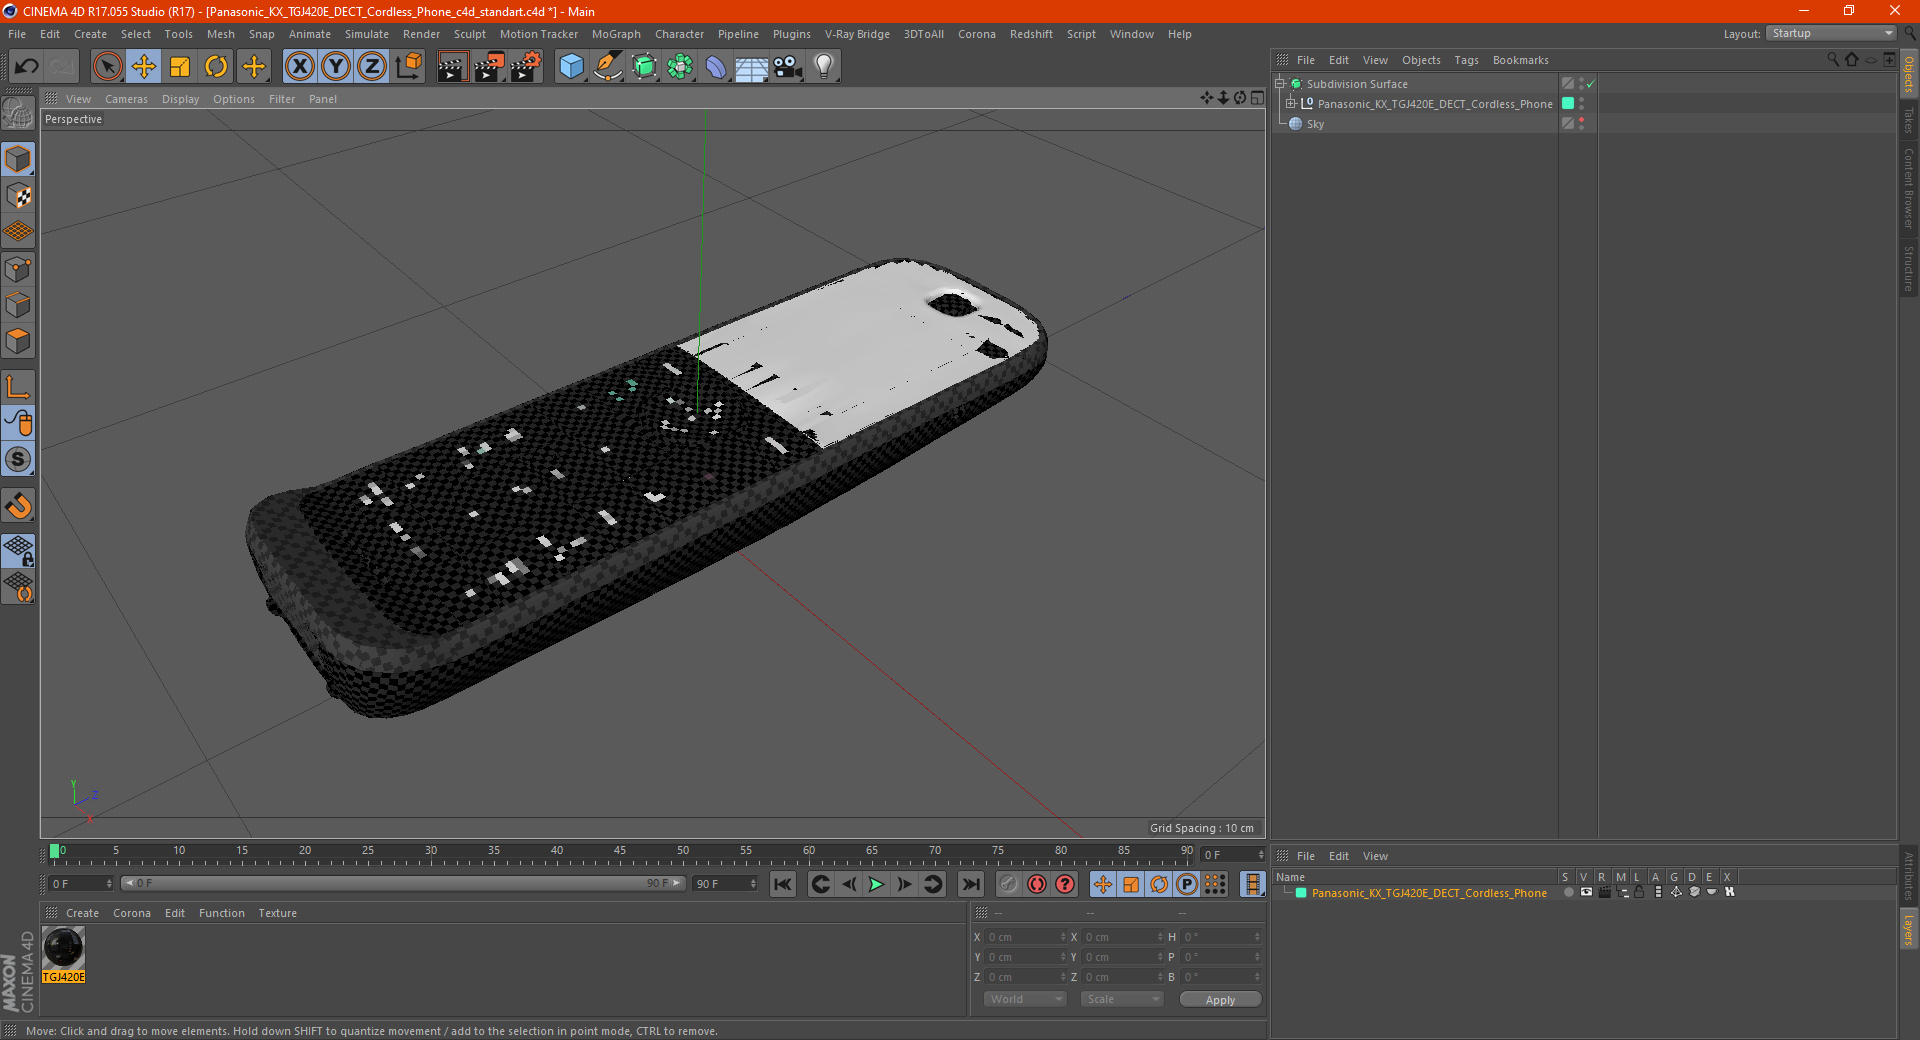
Task: Click the Panasonic object layer color swatch
Action: point(1568,103)
